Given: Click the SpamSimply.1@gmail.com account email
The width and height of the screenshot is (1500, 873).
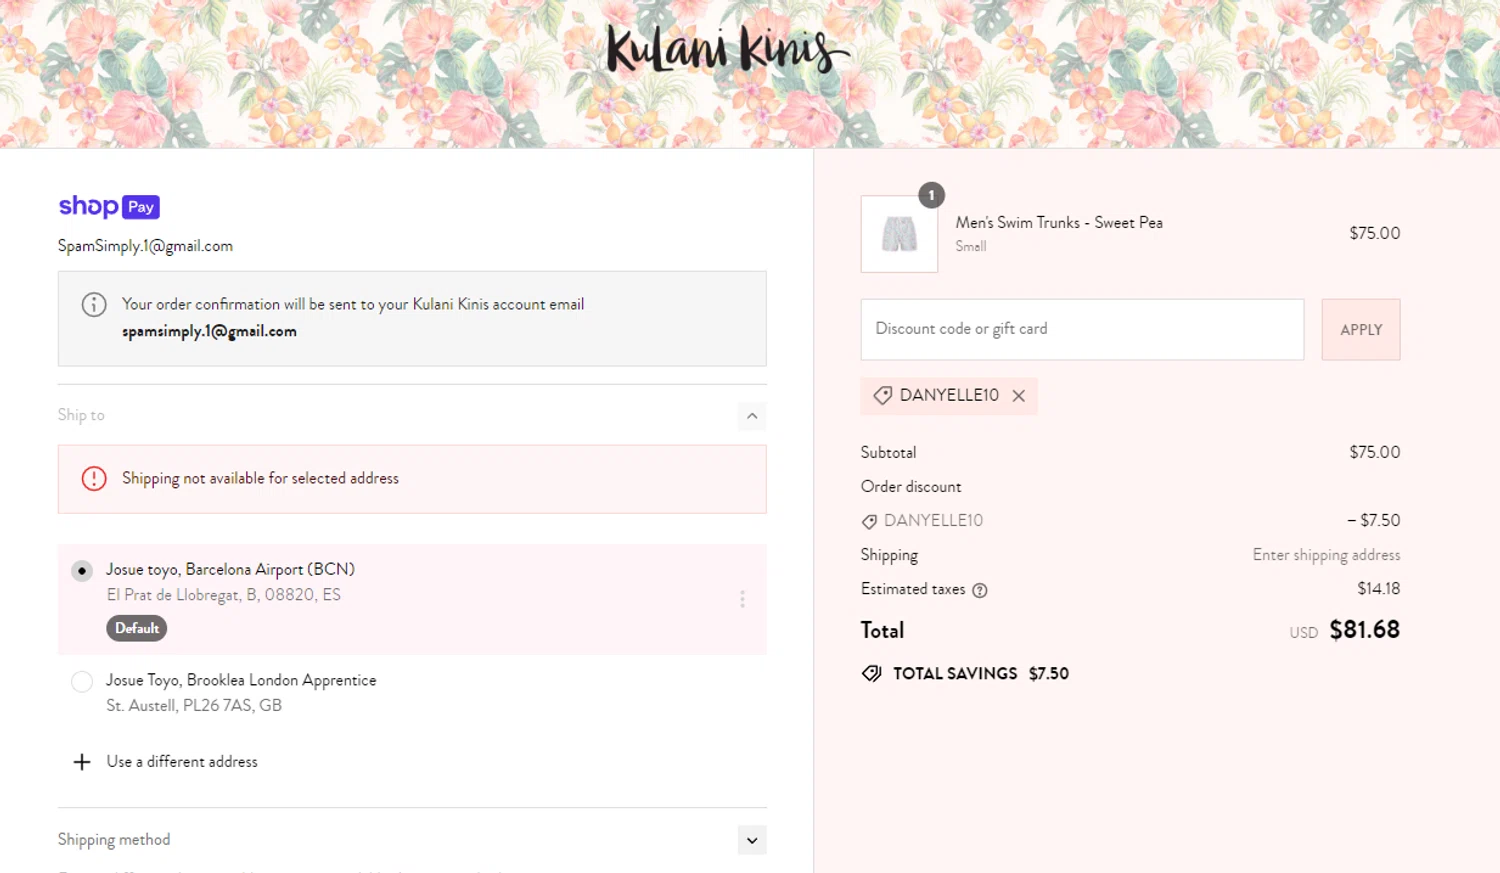Looking at the screenshot, I should coord(145,246).
